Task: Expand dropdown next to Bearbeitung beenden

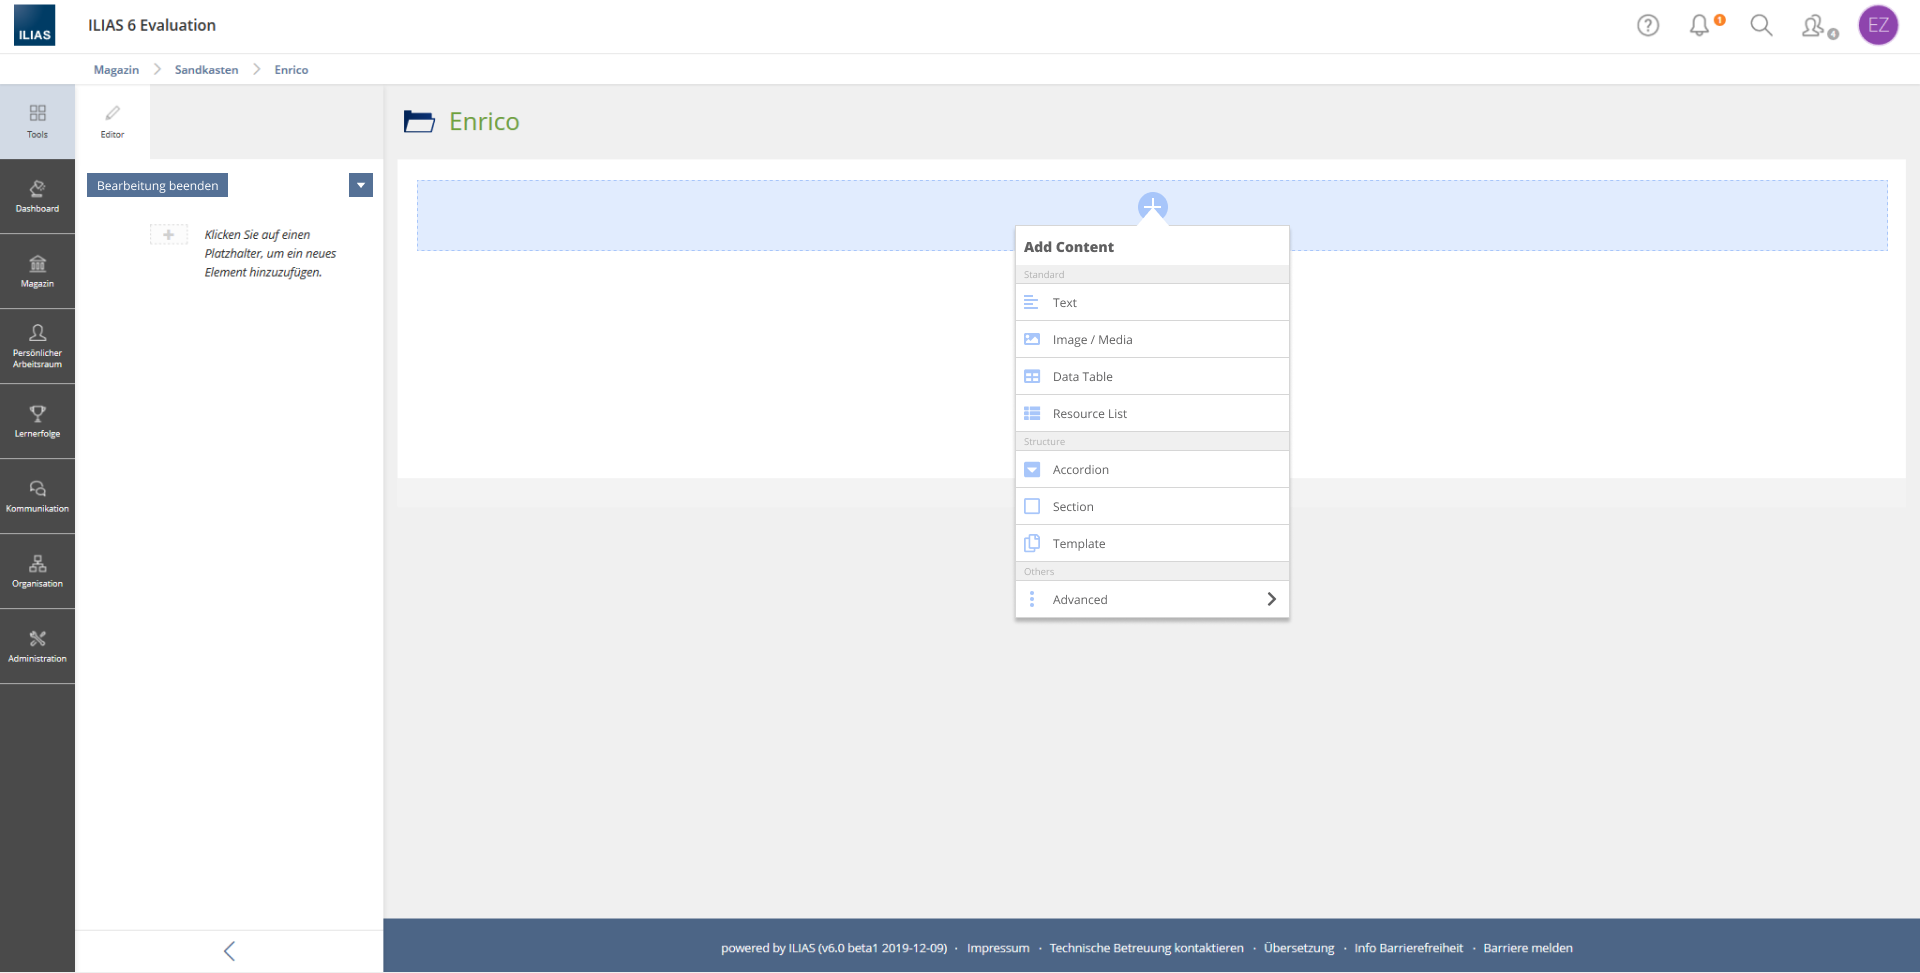Action: click(x=361, y=185)
